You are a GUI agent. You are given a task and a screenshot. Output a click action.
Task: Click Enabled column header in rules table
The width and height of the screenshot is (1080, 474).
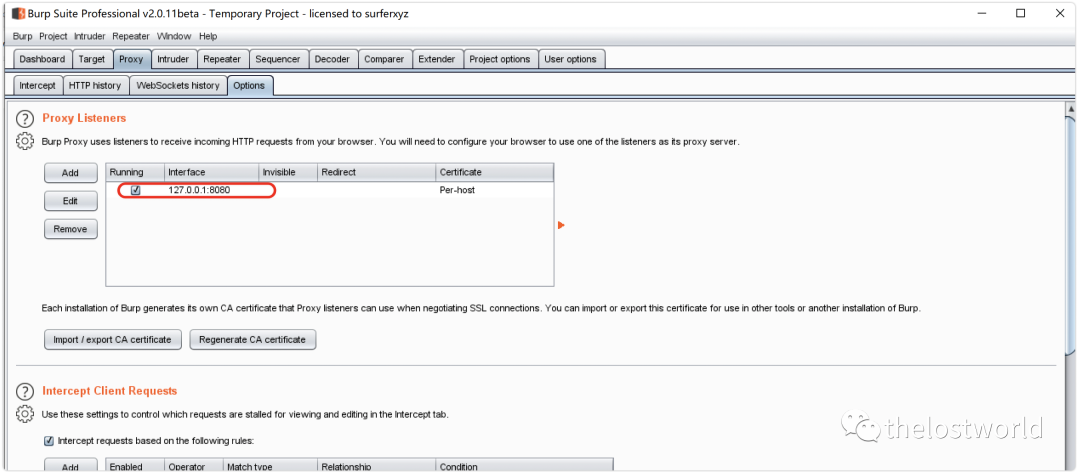[x=135, y=466]
